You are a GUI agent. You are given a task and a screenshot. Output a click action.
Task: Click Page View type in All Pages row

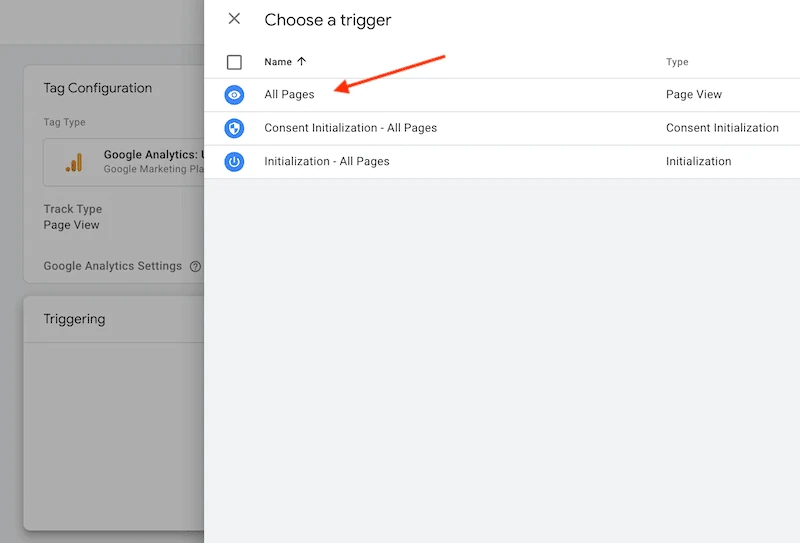click(693, 94)
